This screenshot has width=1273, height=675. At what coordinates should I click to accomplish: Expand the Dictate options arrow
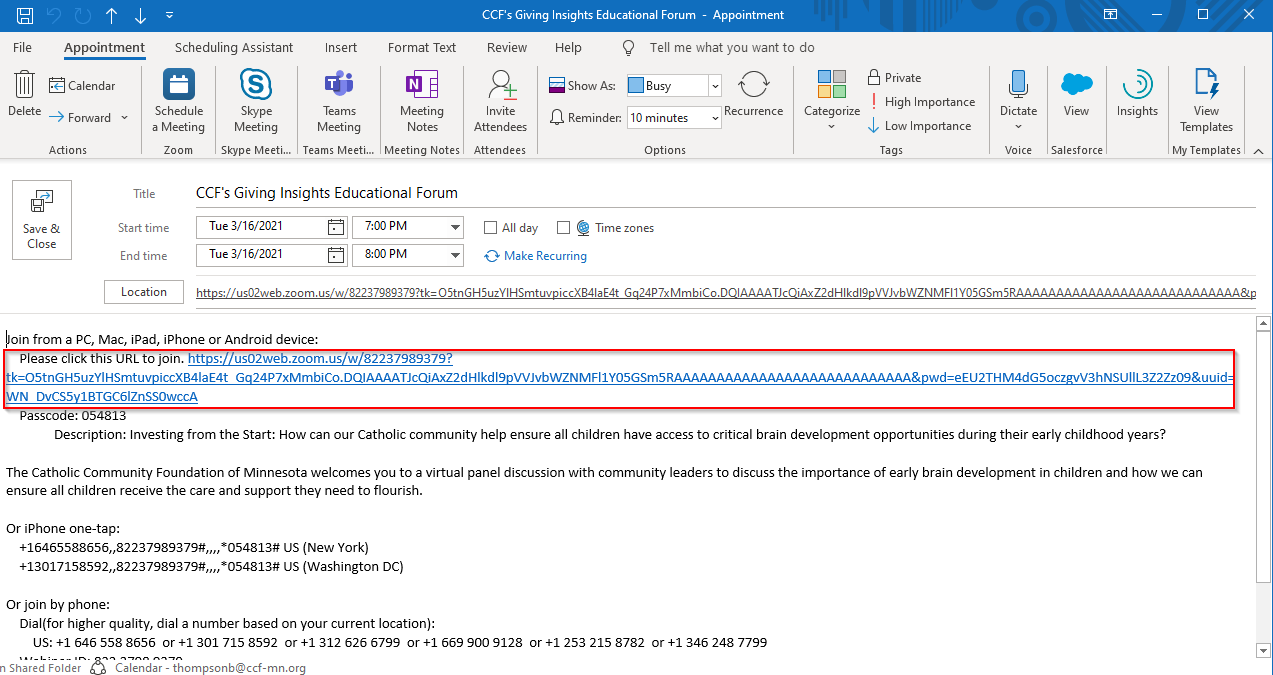point(1018,127)
